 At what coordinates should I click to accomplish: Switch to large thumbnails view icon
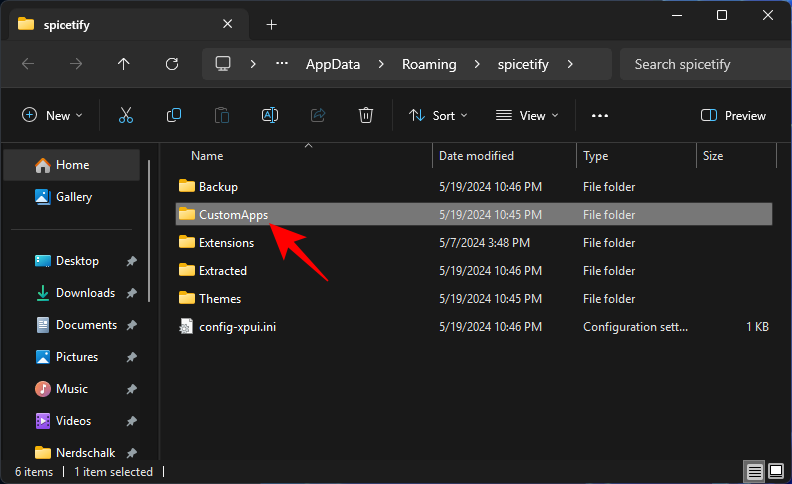[776, 471]
